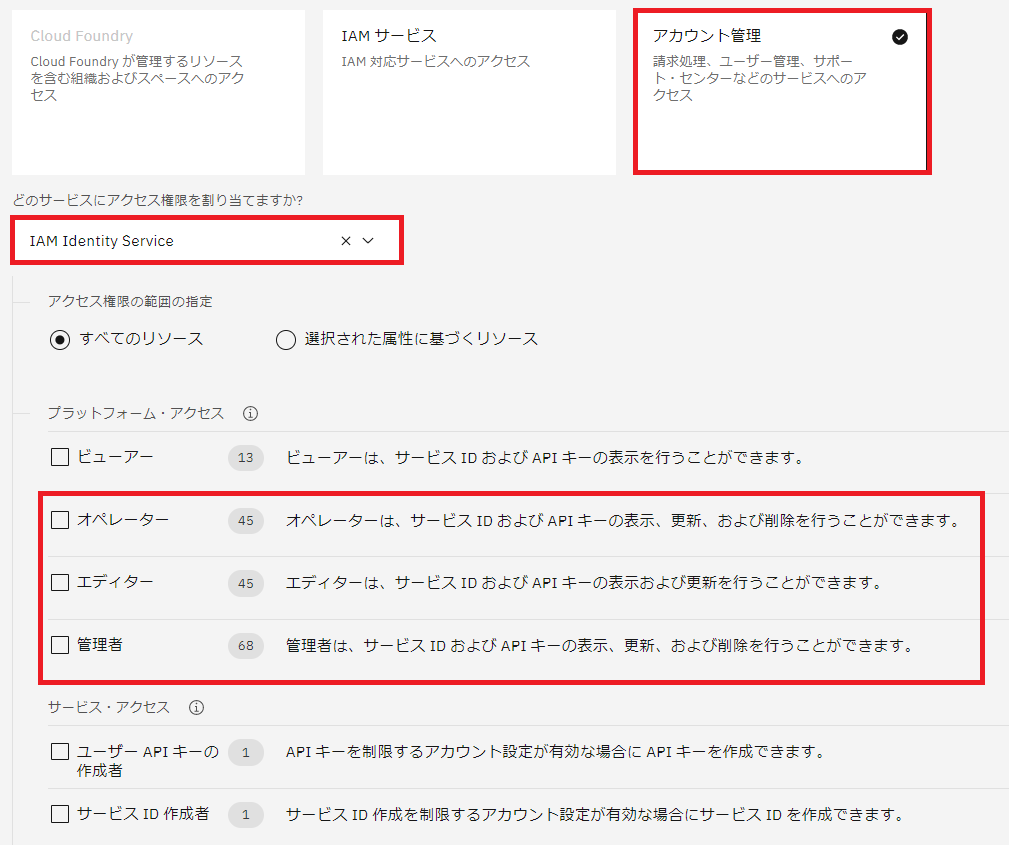The height and width of the screenshot is (845, 1009).
Task: Click the 1 badge for ユーザー API キーの作成者
Action: click(246, 752)
